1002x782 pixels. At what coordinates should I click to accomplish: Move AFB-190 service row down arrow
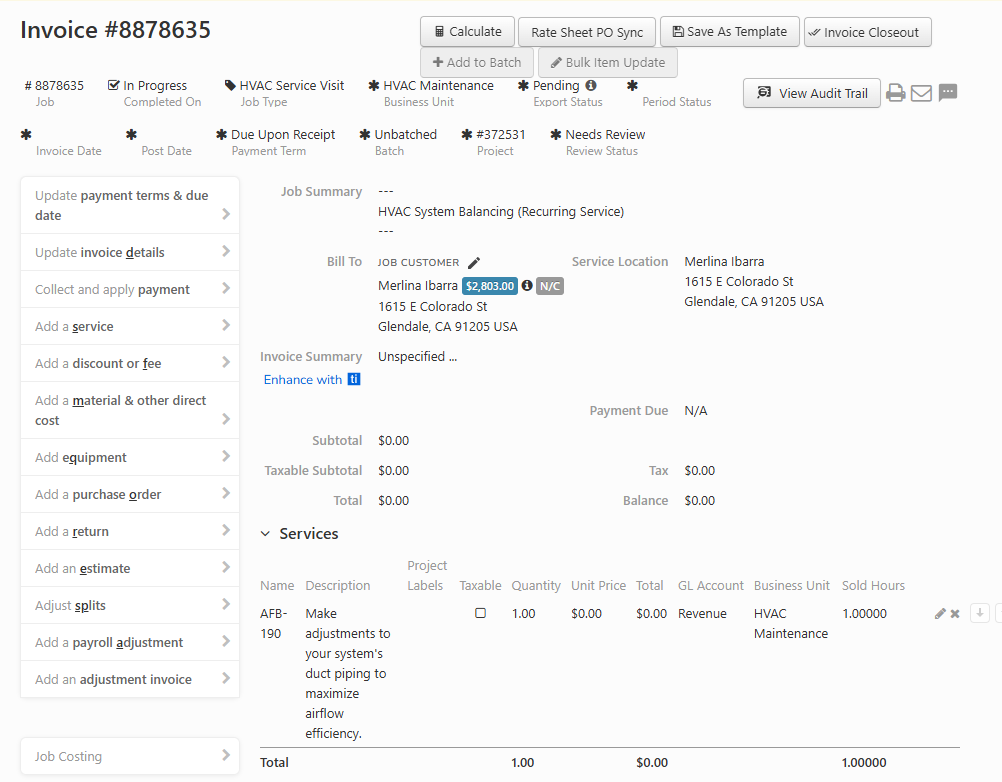[980, 613]
